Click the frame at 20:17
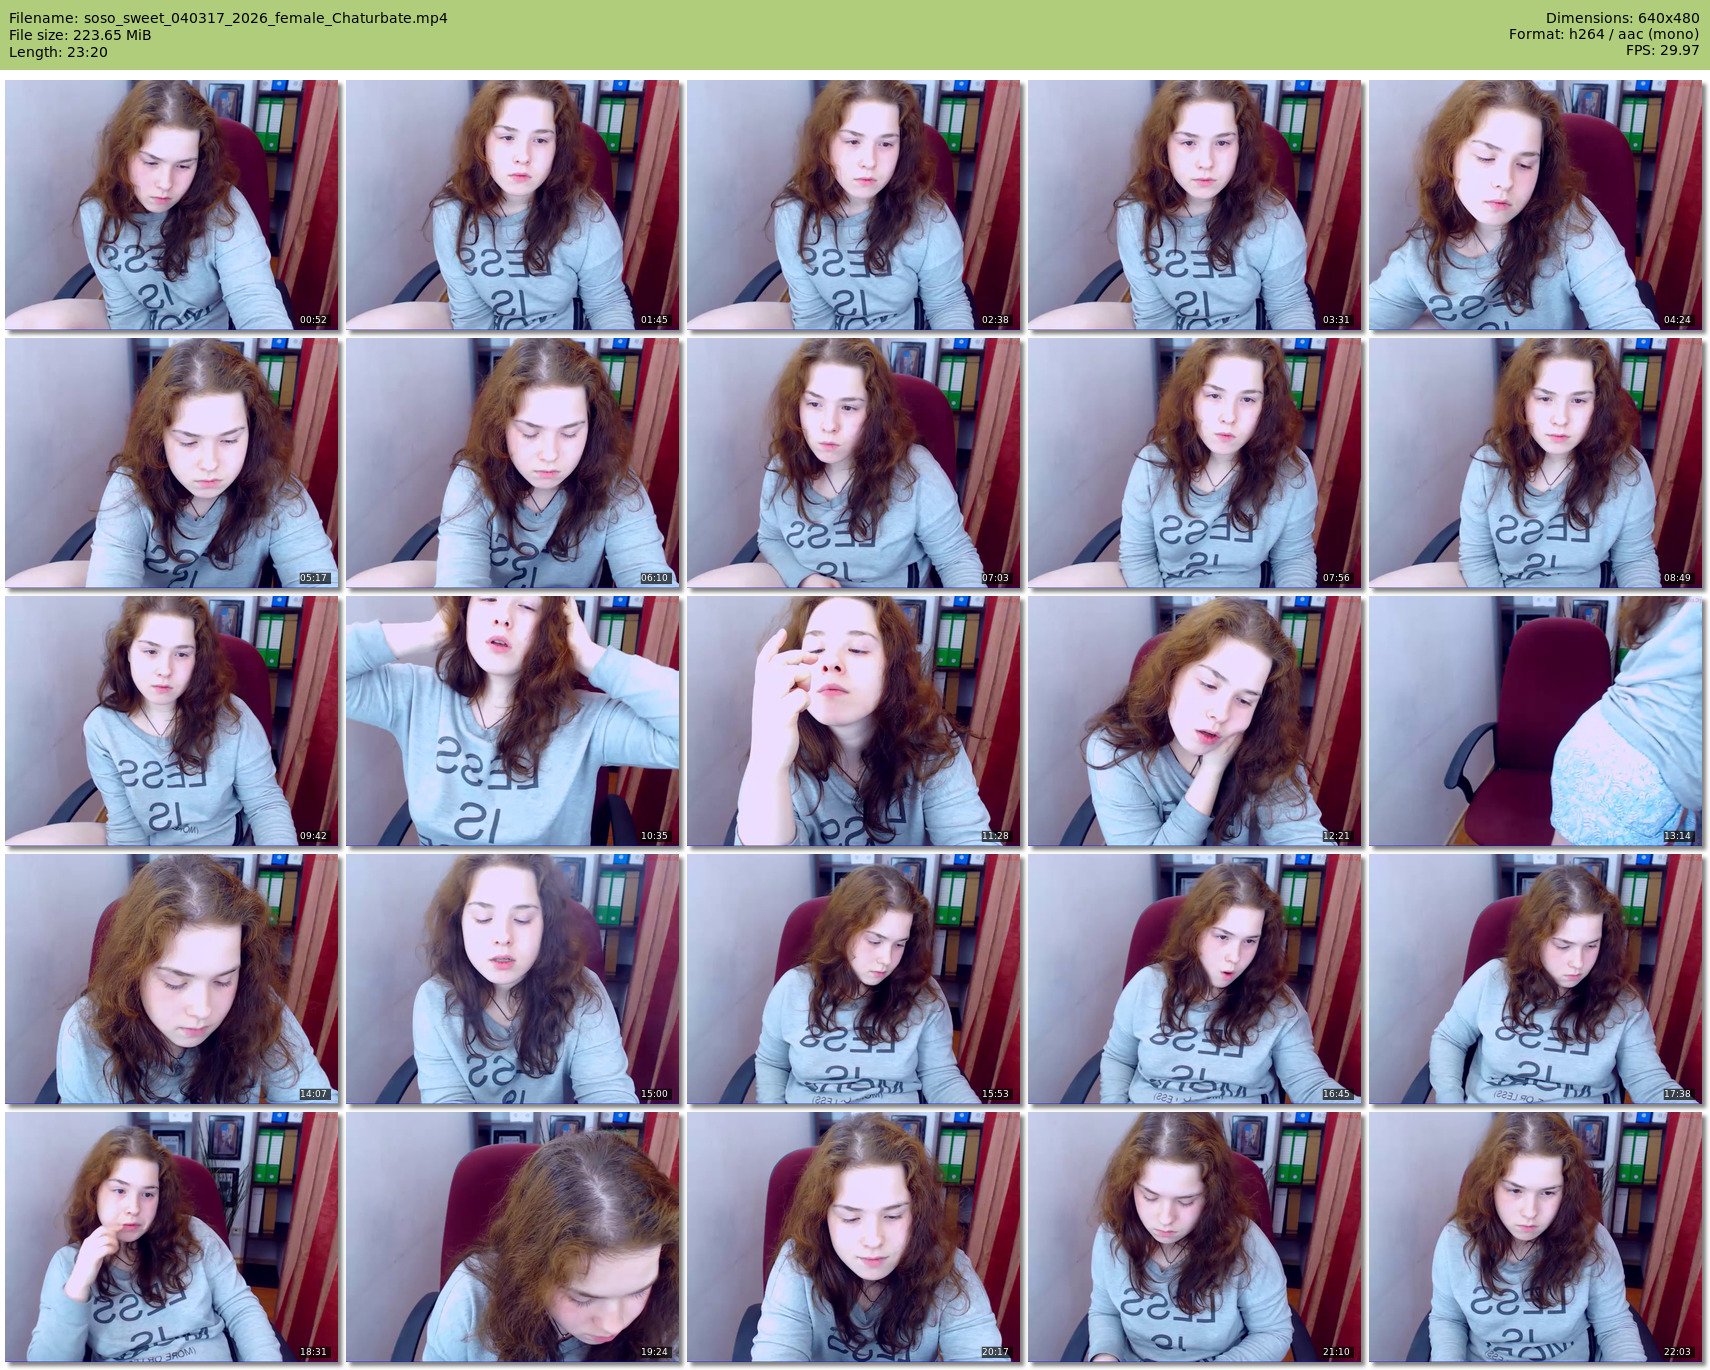This screenshot has height=1370, width=1710. point(854,1237)
